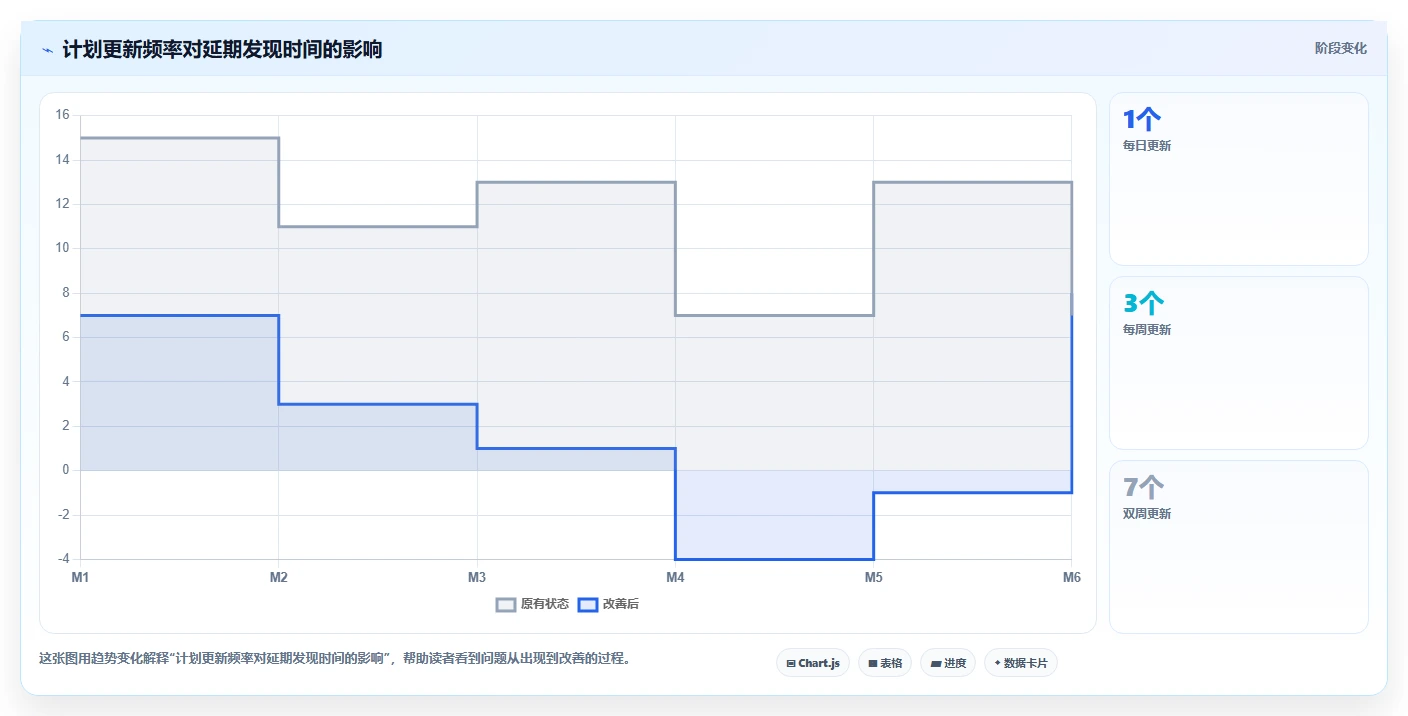Click the M2 axis label
The height and width of the screenshot is (716, 1408).
278,577
